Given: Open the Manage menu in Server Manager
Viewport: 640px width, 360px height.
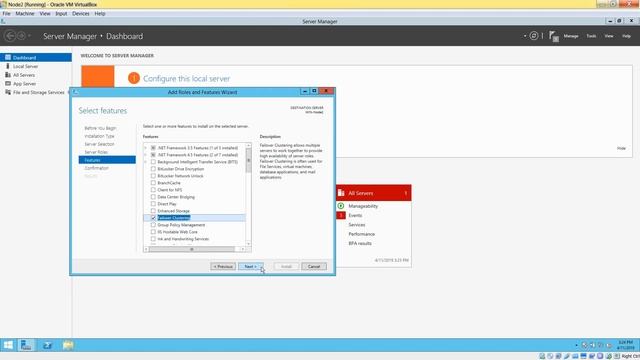Looking at the screenshot, I should click(x=571, y=36).
